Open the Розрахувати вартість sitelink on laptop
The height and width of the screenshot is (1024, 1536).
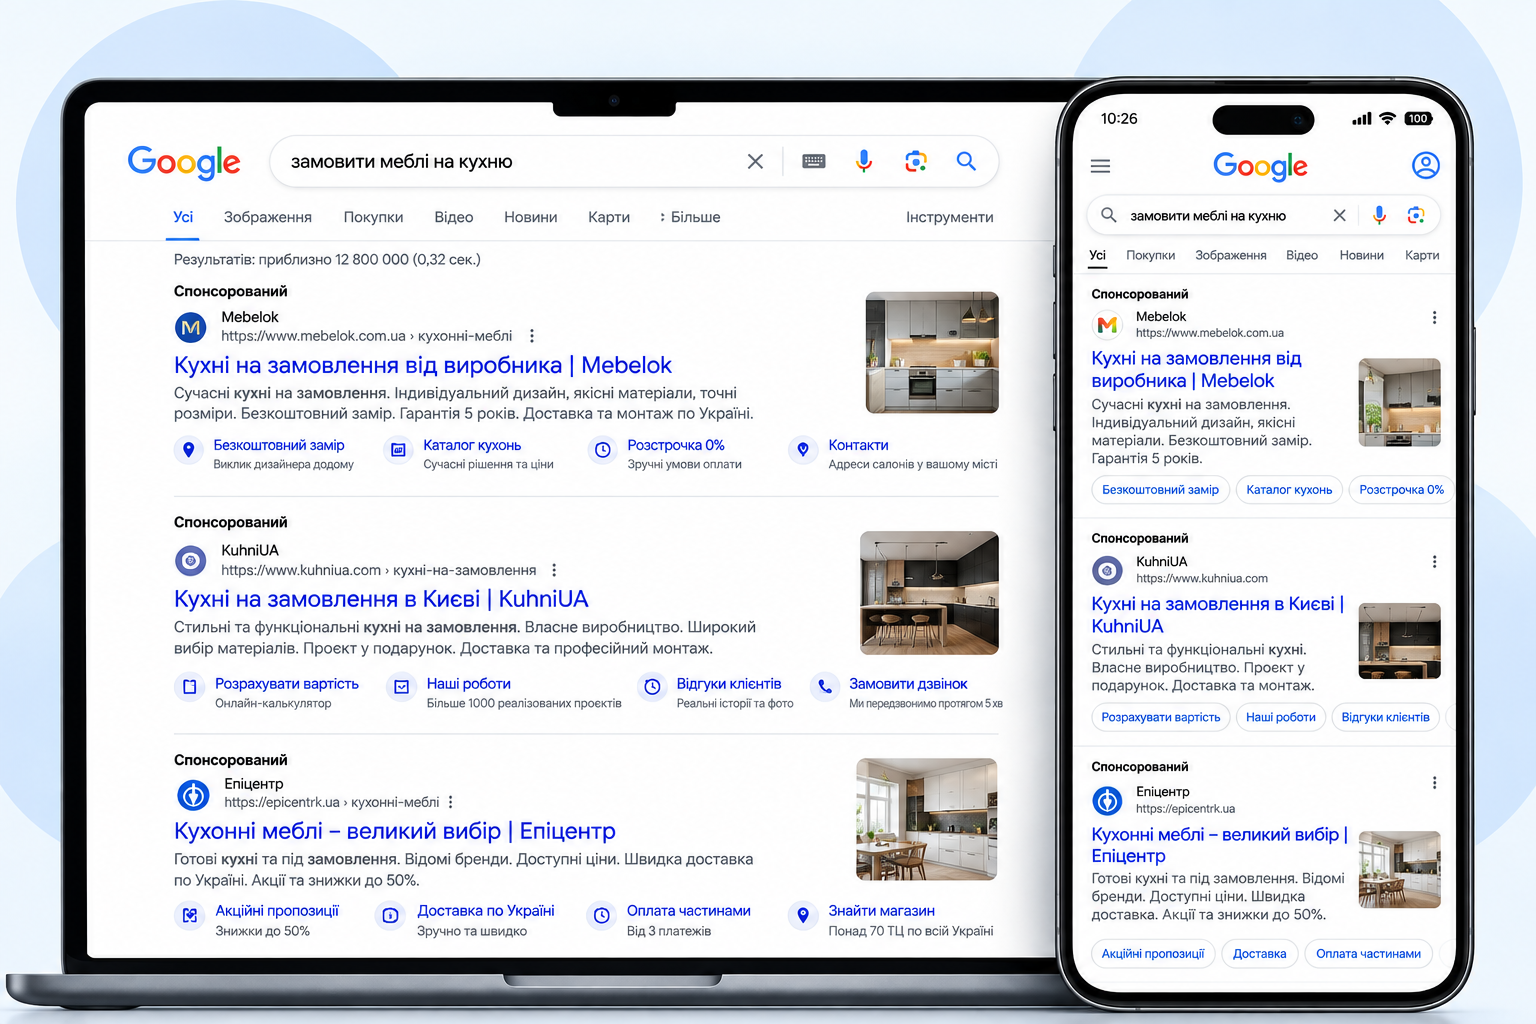[287, 684]
